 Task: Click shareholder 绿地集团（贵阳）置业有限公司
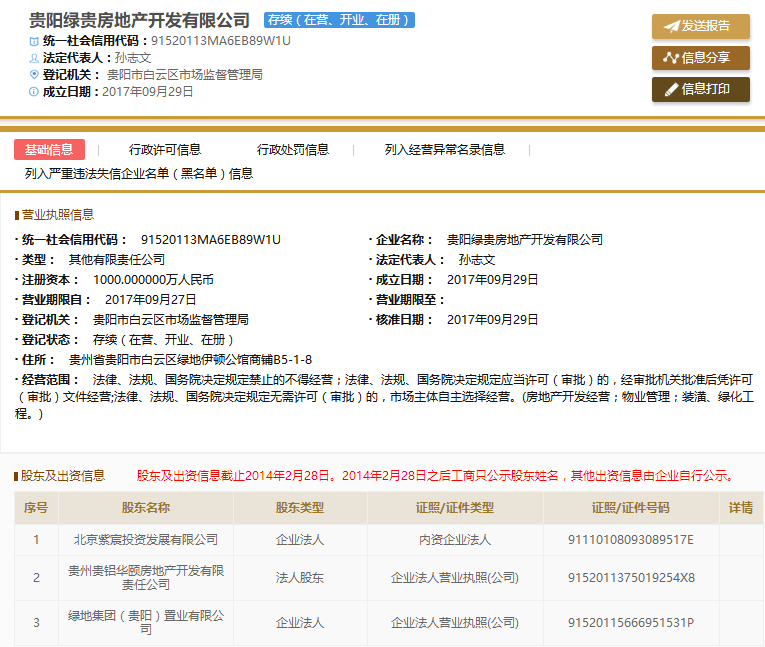pos(146,623)
